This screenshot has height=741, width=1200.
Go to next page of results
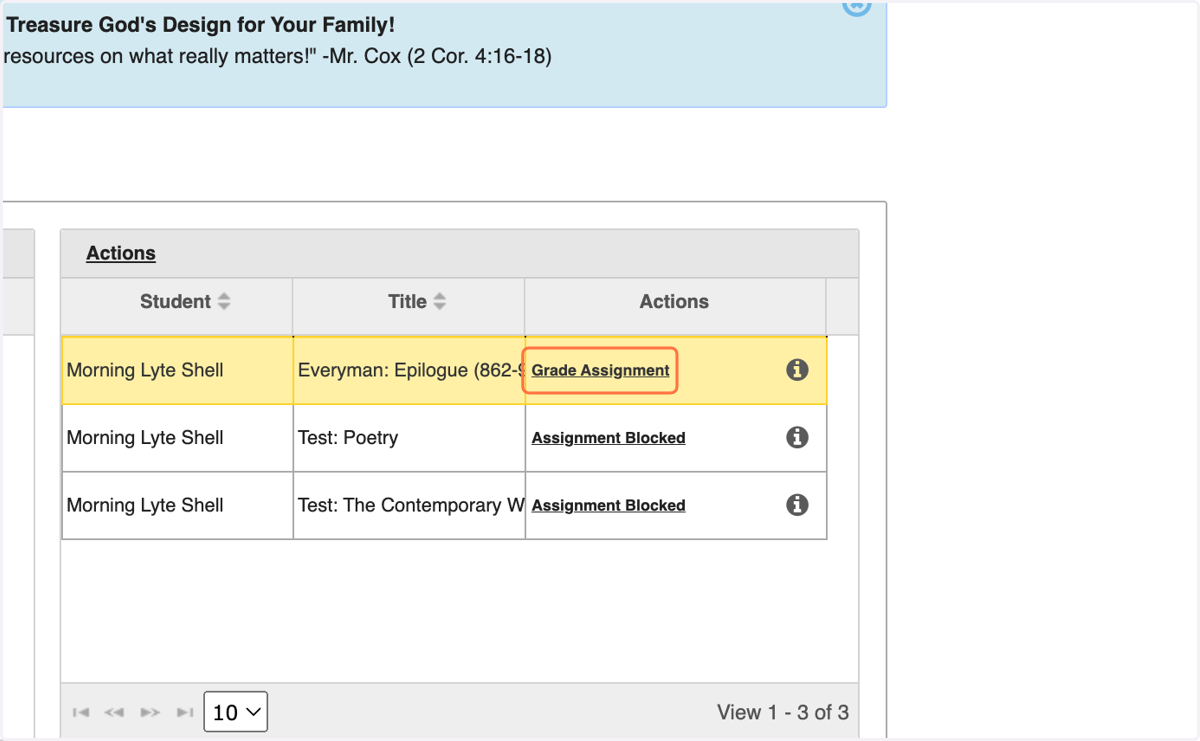click(150, 712)
